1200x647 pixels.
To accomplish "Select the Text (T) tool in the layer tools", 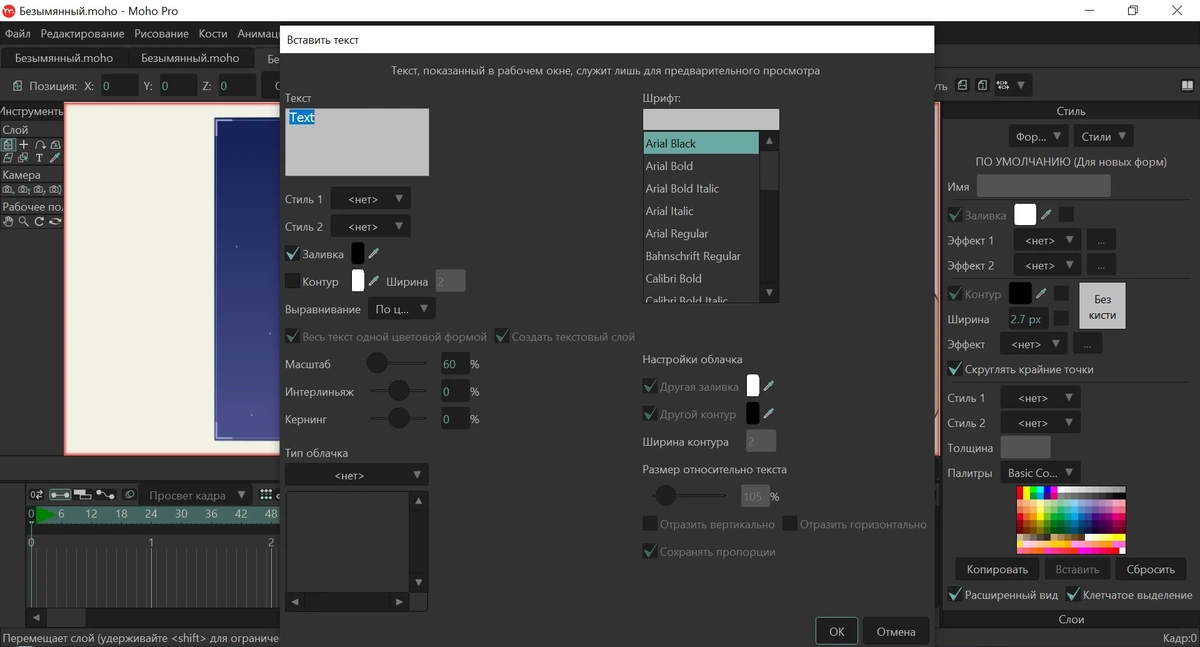I will click(39, 158).
